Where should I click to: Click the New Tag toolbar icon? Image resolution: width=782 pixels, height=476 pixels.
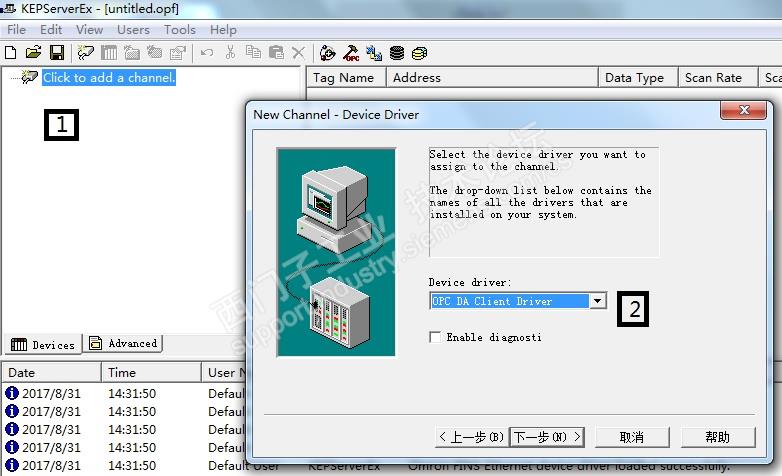pos(155,52)
